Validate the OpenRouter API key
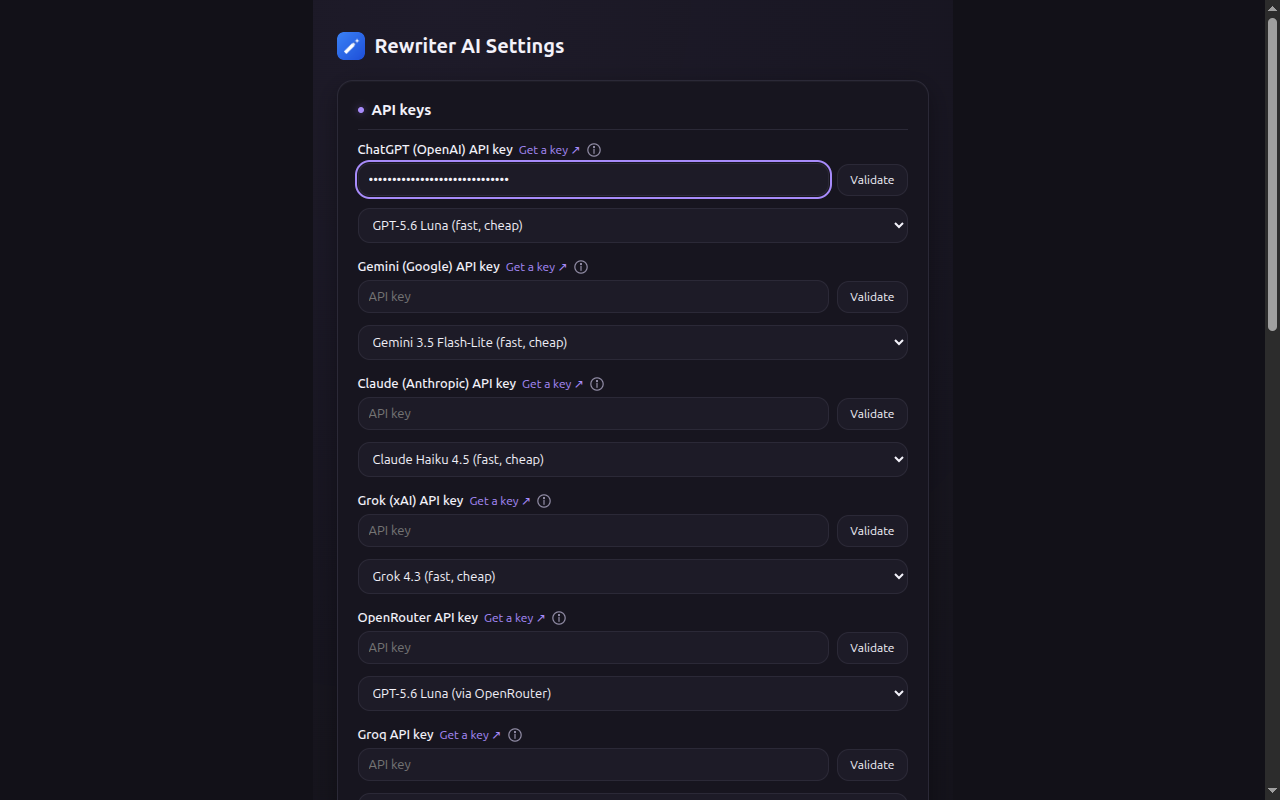The width and height of the screenshot is (1280, 800). pyautogui.click(x=872, y=648)
